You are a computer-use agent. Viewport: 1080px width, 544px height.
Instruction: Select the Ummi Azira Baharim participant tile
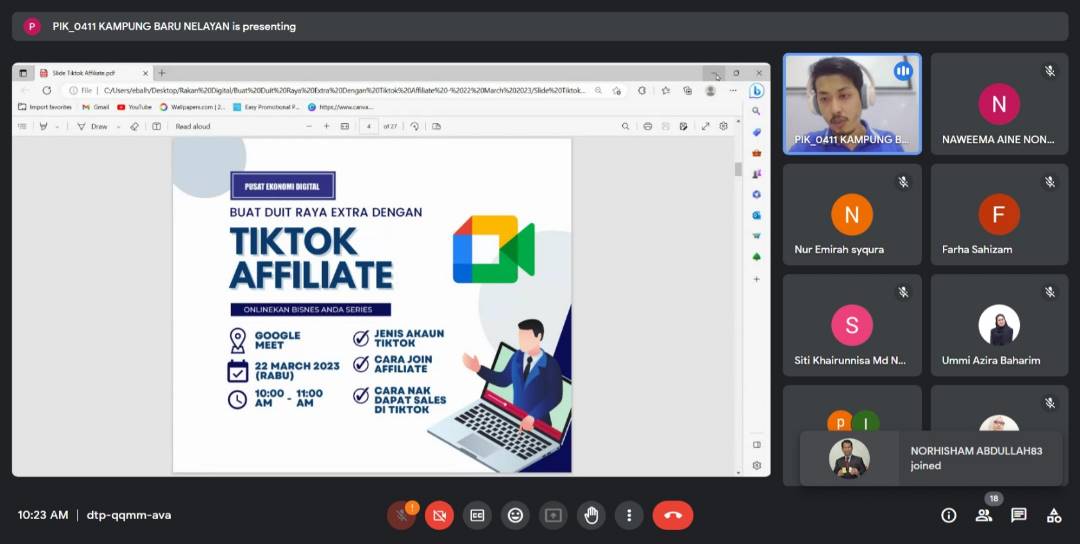click(x=999, y=325)
